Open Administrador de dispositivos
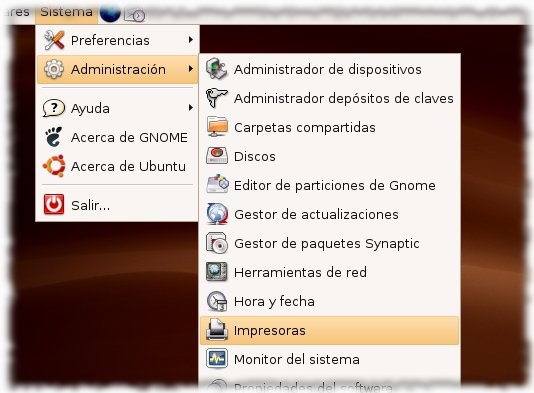 [330, 69]
